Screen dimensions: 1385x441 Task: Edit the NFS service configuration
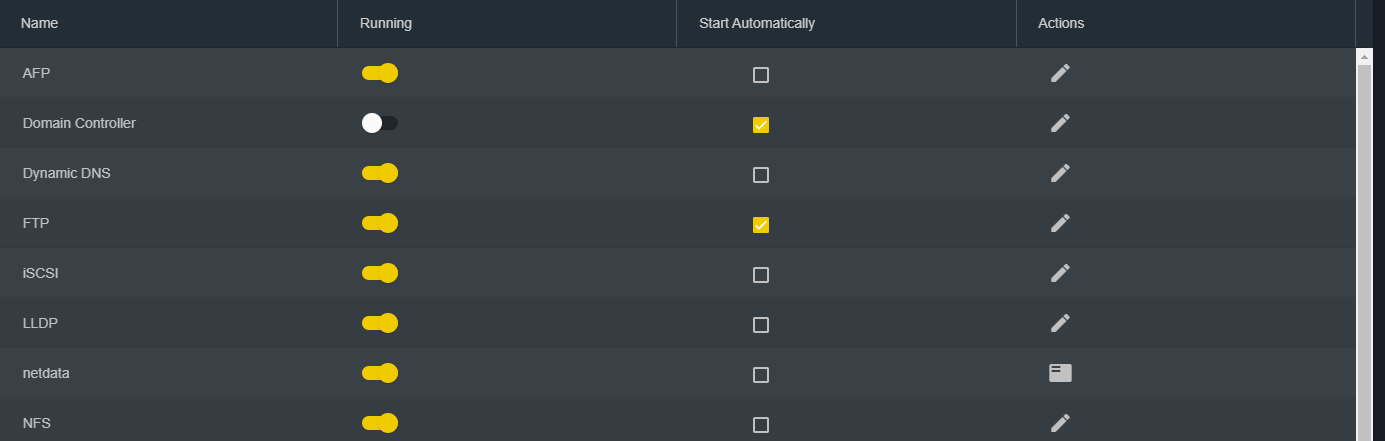(1060, 423)
